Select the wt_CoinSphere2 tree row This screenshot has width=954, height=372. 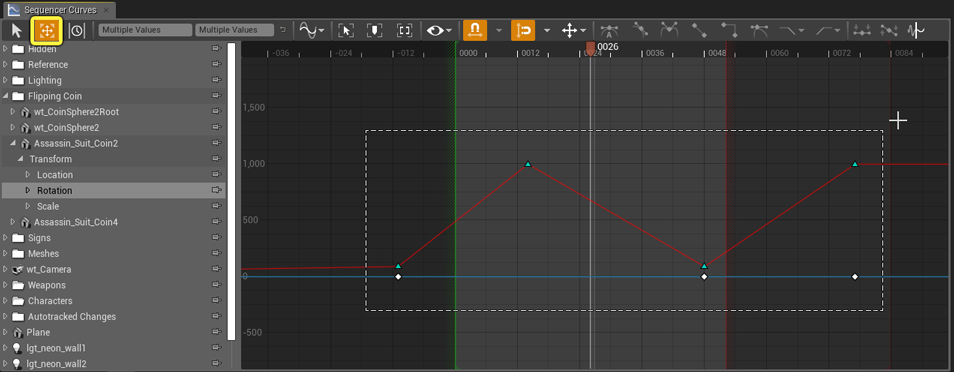113,128
